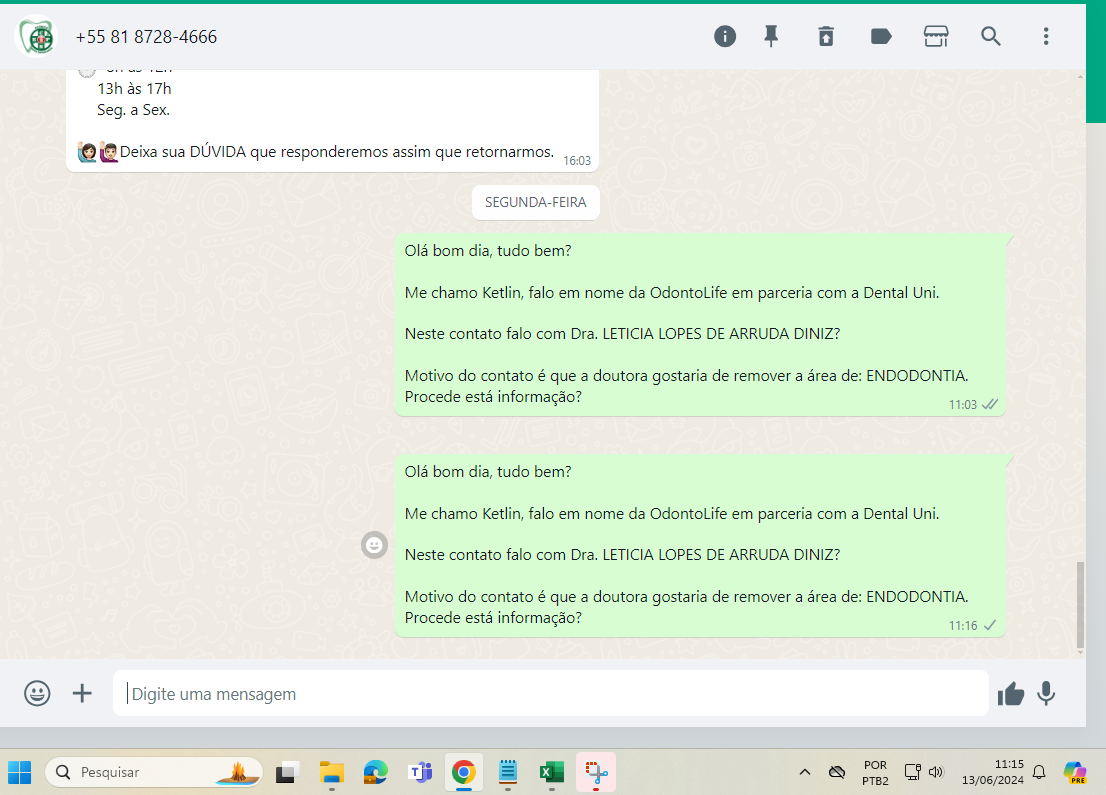Switch to Google Chrome in taskbar

click(x=463, y=772)
